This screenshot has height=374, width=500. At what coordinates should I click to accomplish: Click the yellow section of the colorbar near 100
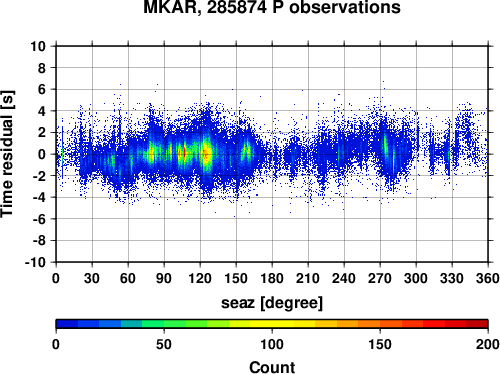[272, 324]
